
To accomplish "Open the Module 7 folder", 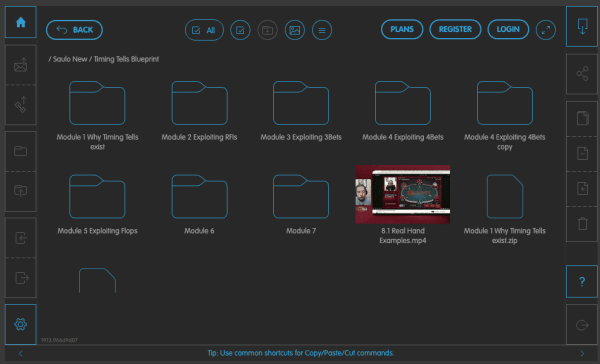I will tap(301, 197).
